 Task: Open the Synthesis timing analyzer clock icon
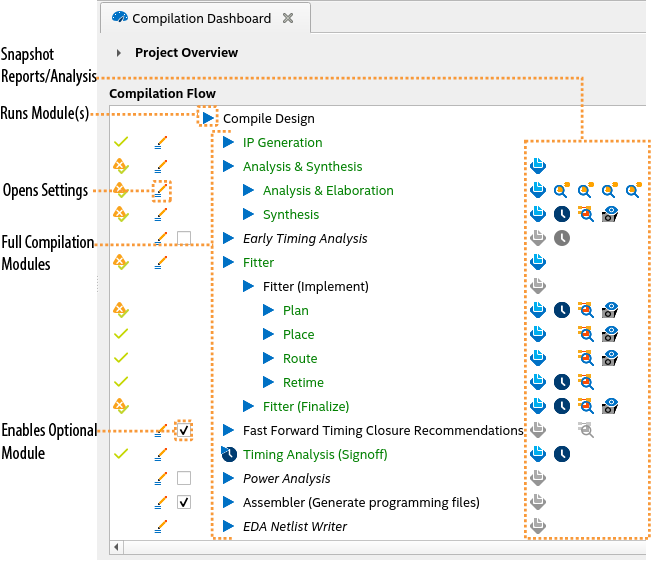pyautogui.click(x=562, y=214)
